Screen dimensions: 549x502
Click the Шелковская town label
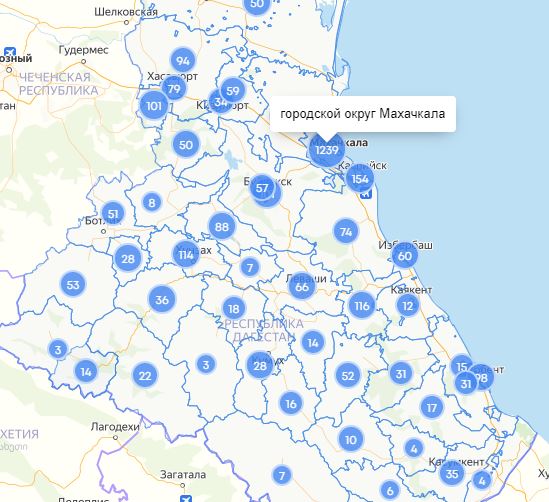point(126,12)
